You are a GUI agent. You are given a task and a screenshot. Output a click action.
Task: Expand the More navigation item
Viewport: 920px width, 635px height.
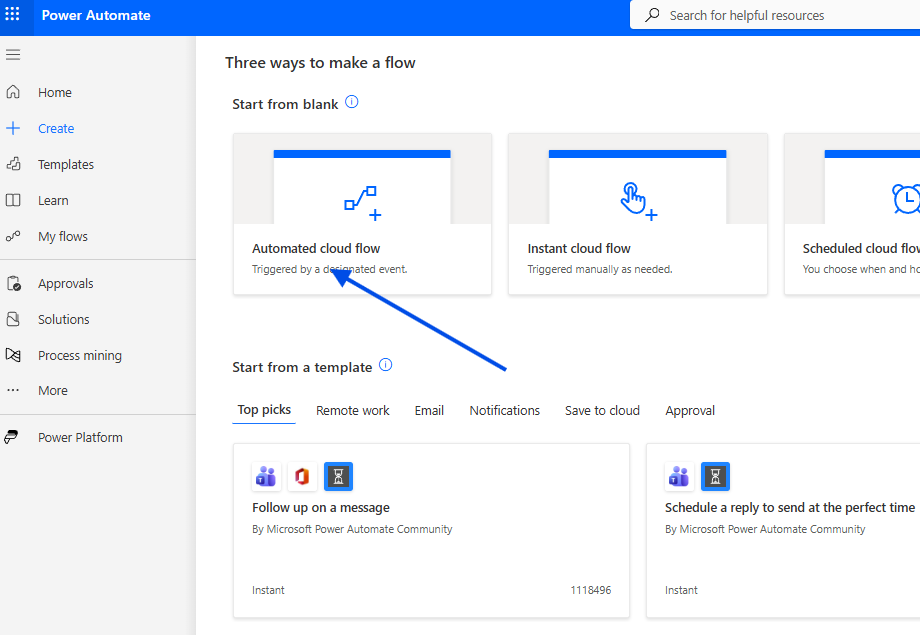point(52,391)
